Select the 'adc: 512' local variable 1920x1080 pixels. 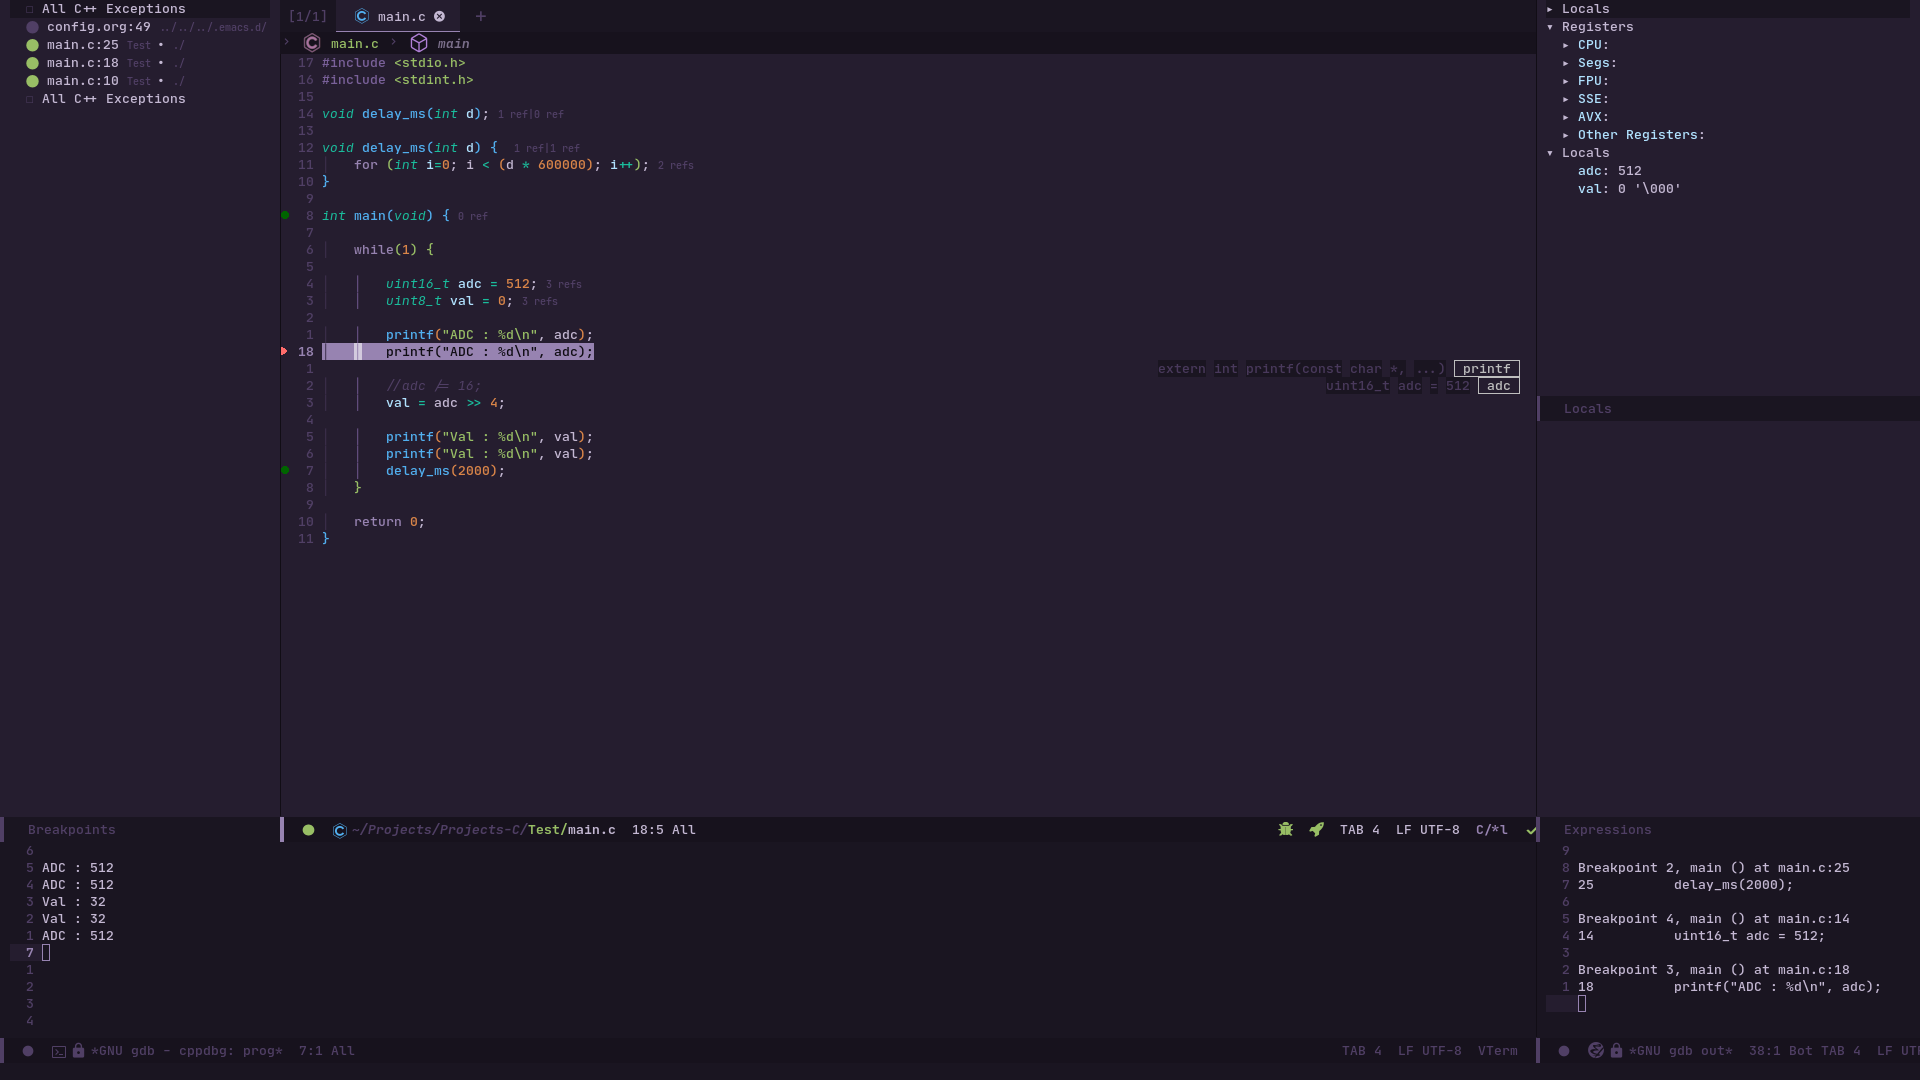coord(1610,171)
